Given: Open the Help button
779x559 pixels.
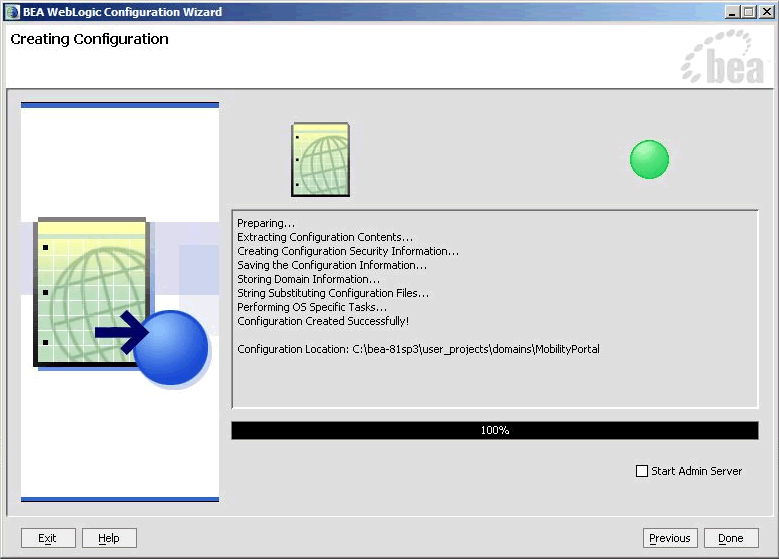Looking at the screenshot, I should 109,538.
